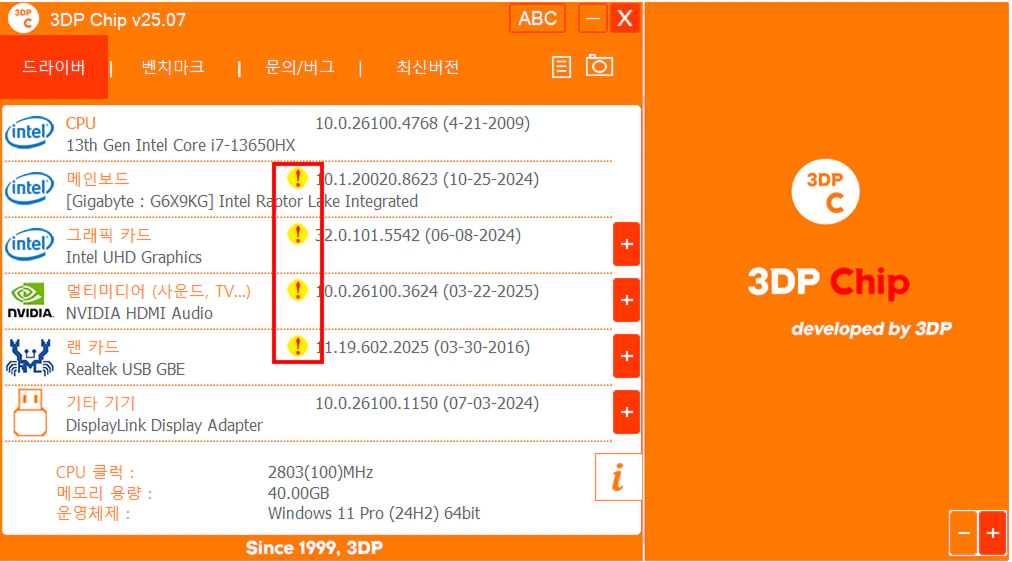Image resolution: width=1012 pixels, height=562 pixels.
Task: Click the 'Since 1999, 3DP' footer text
Action: pyautogui.click(x=314, y=548)
